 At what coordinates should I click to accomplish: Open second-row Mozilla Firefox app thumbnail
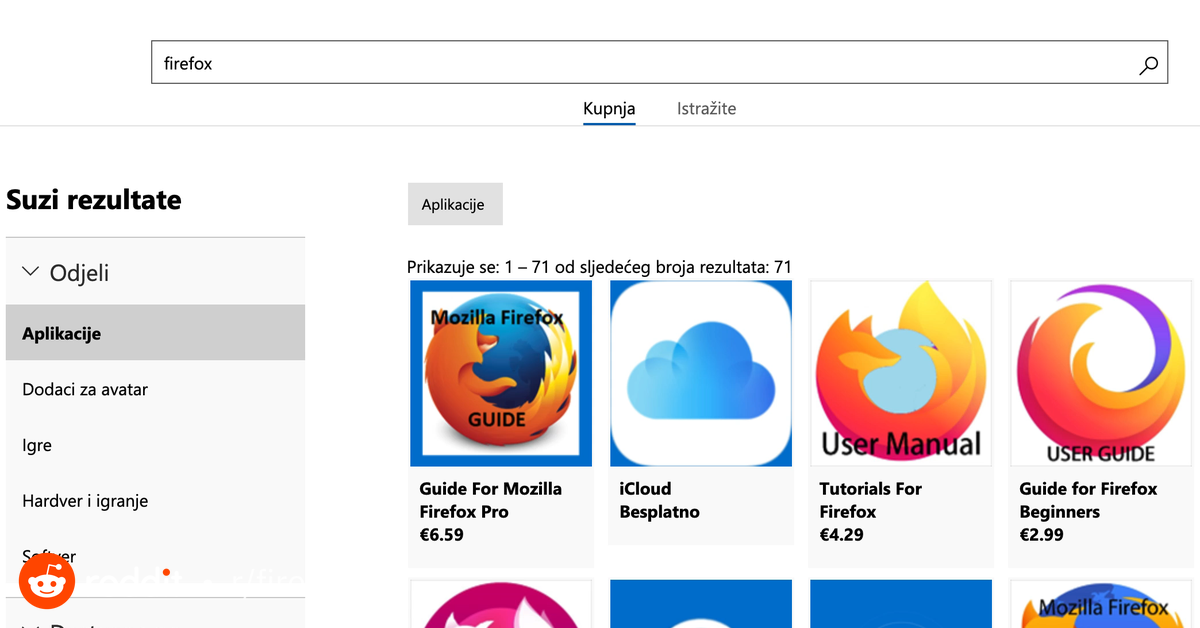coord(1100,604)
